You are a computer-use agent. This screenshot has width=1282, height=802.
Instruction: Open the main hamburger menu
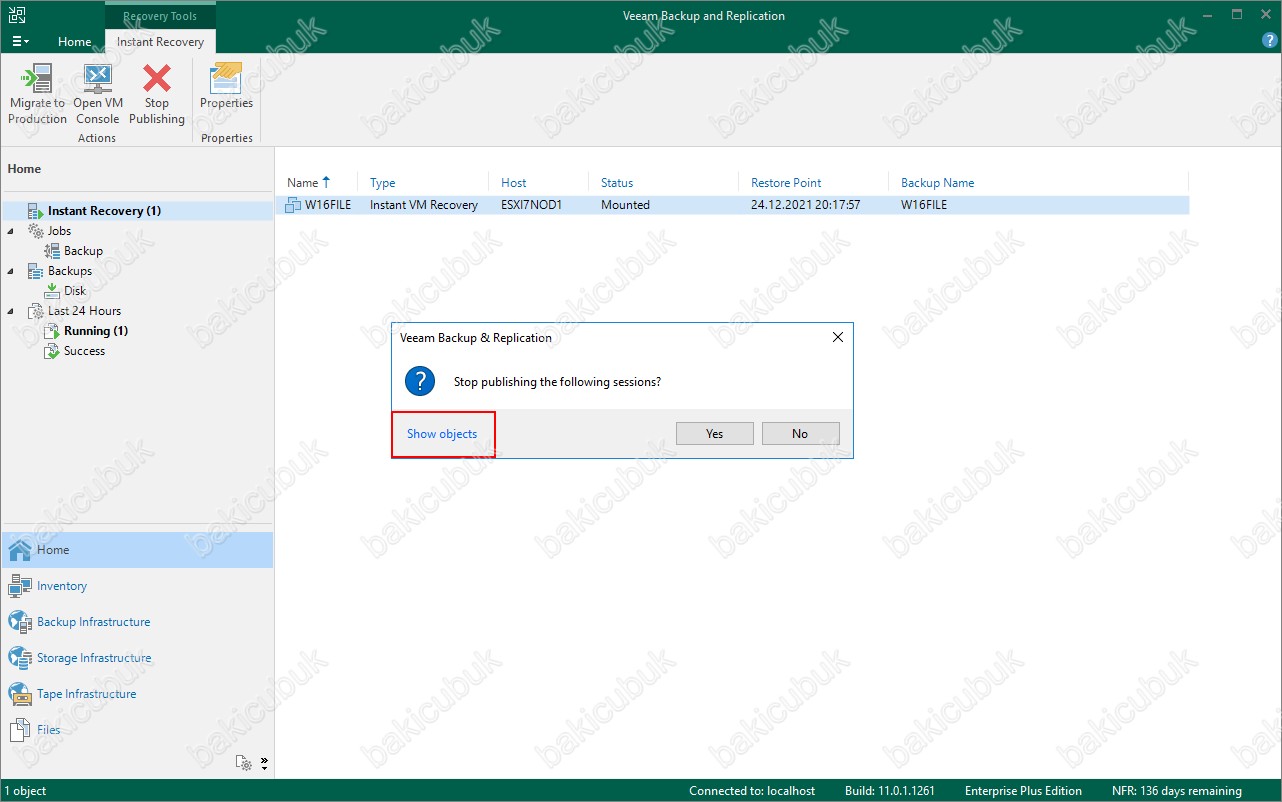click(x=20, y=42)
